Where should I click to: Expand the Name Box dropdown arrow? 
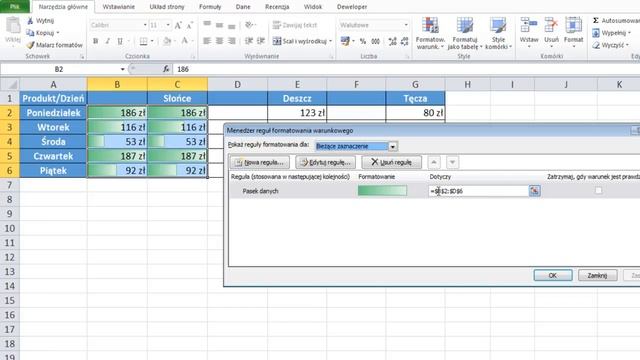[x=122, y=69]
